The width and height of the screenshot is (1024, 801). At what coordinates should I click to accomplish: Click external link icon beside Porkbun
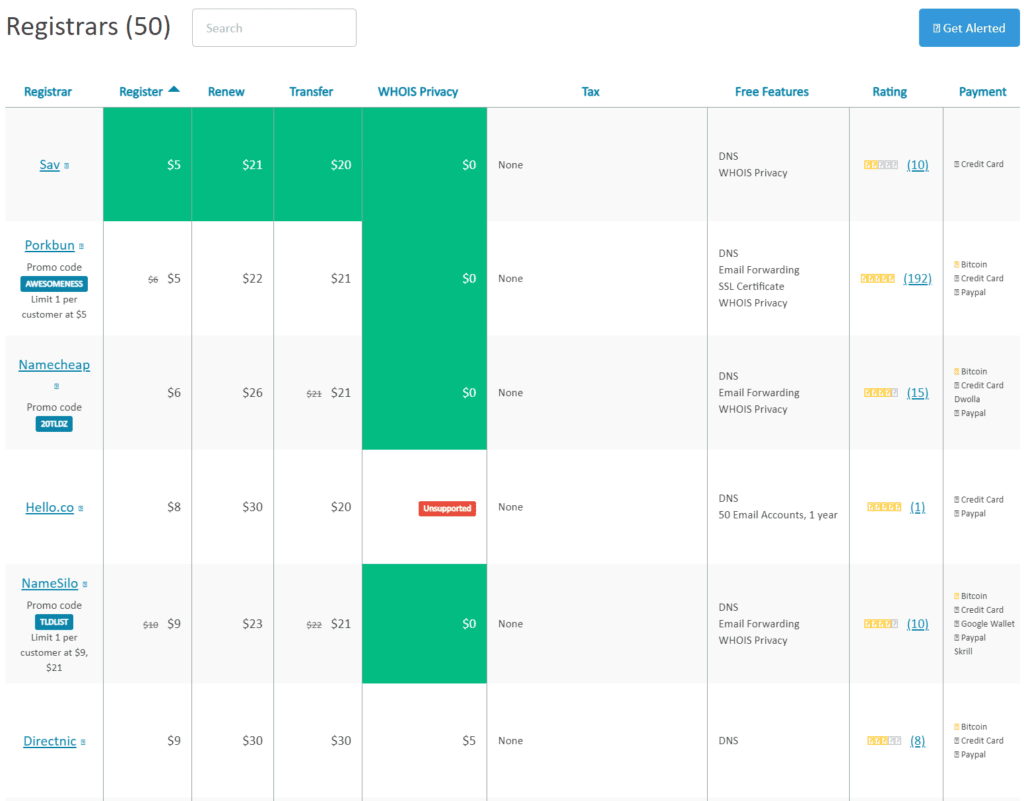(x=82, y=246)
